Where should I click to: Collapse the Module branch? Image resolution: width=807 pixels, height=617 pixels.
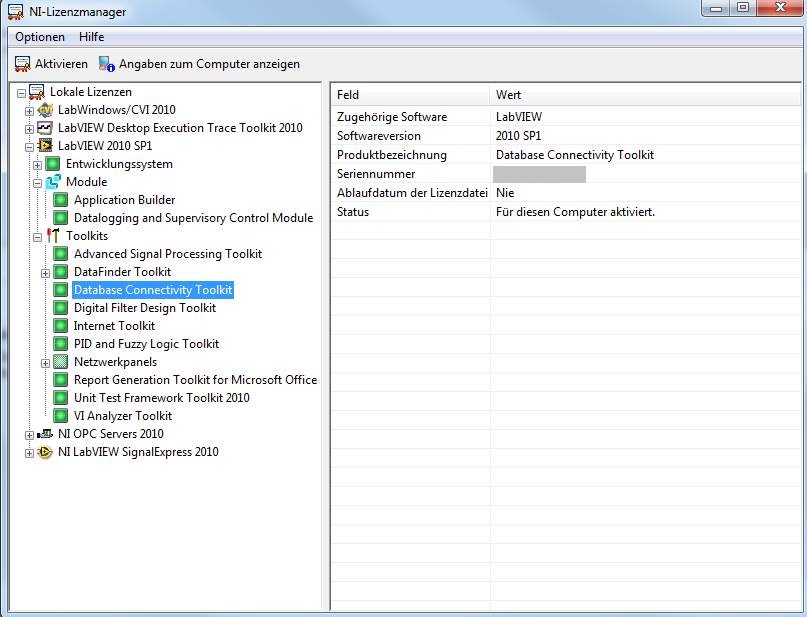tap(38, 183)
